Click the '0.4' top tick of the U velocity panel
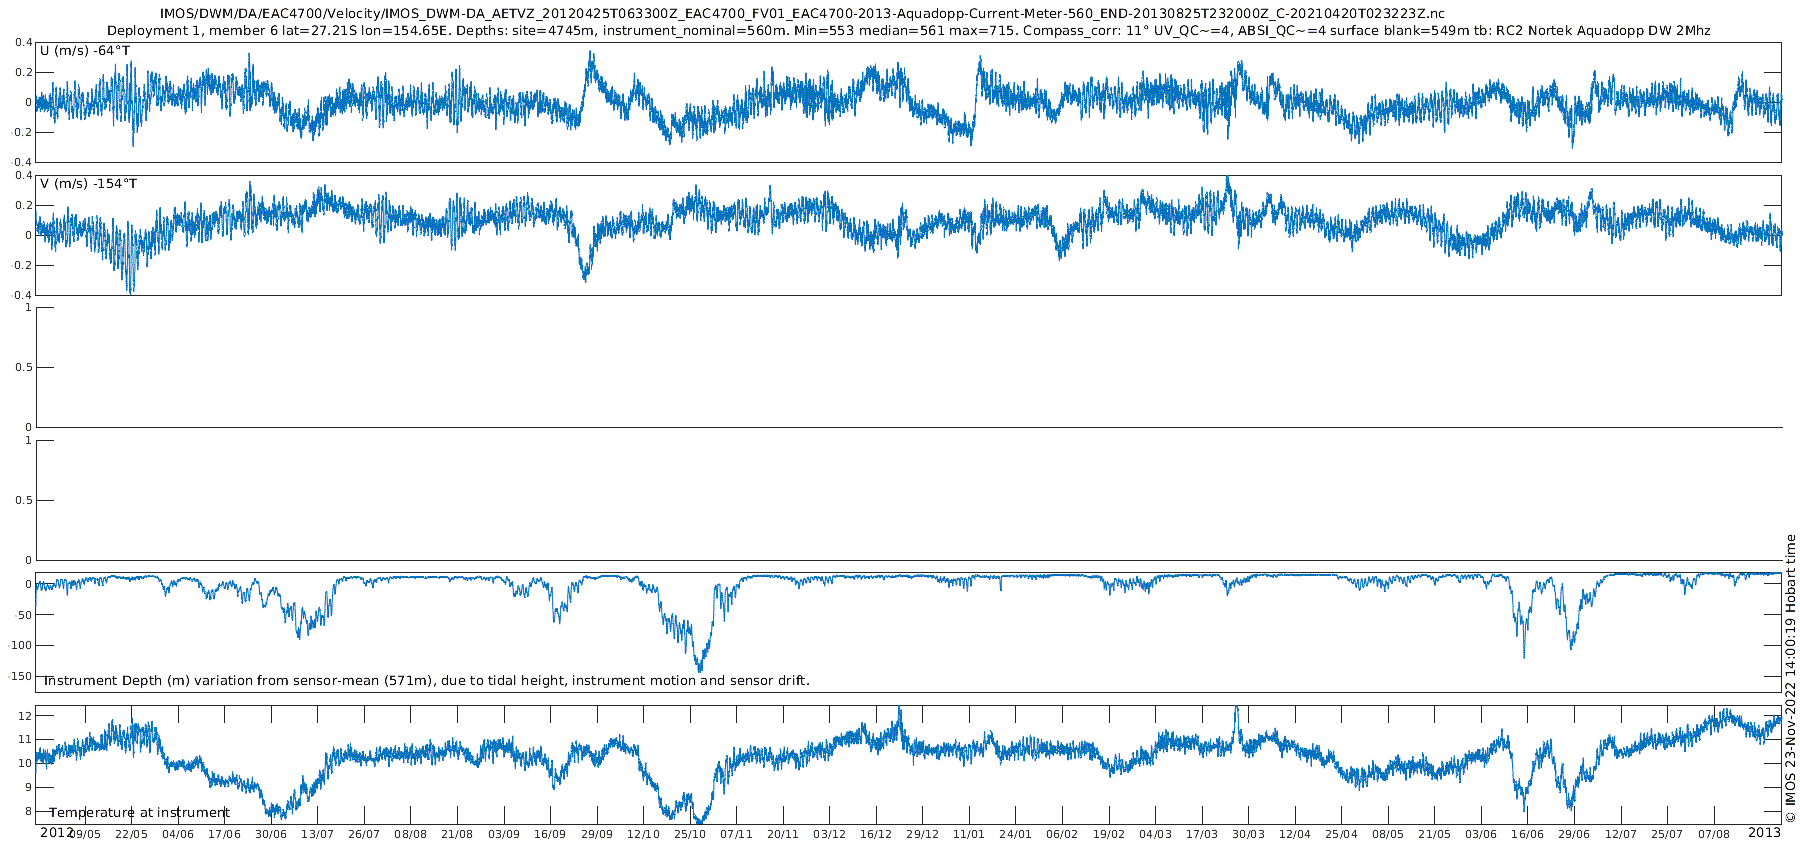Viewport: 1800px width, 850px height. [24, 43]
